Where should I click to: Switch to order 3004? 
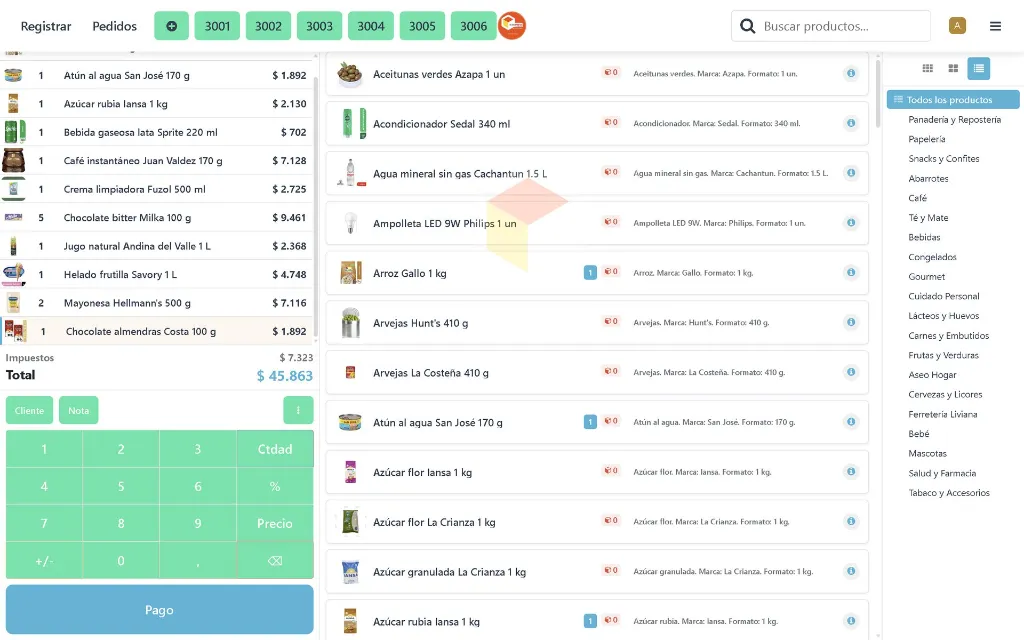[371, 26]
